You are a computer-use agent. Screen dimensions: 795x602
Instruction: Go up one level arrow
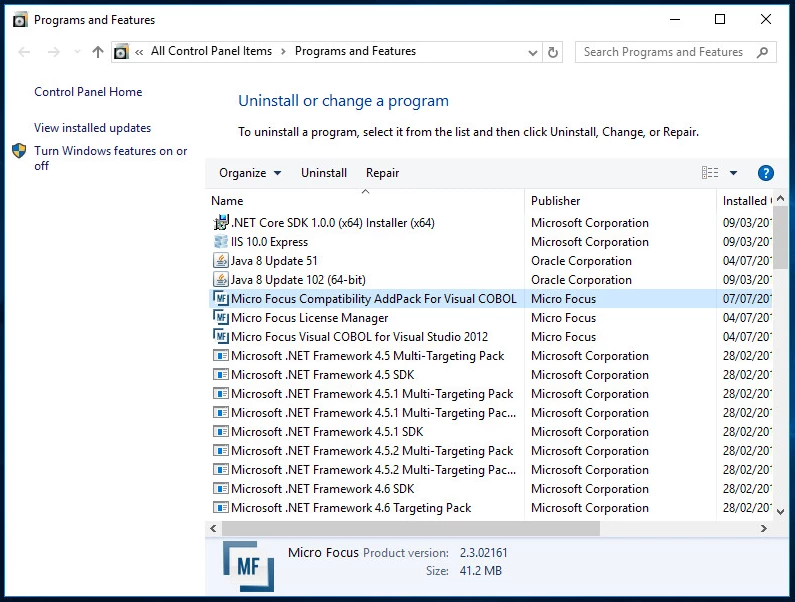click(98, 52)
